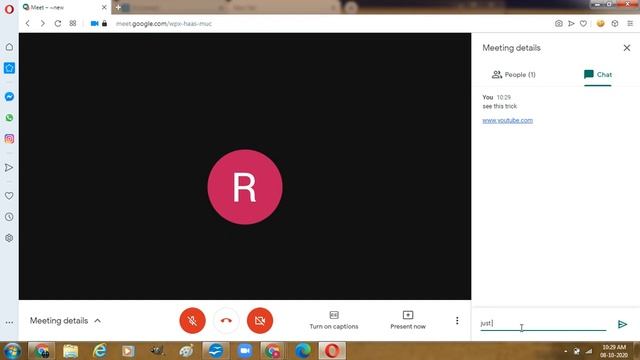Open the www.youtube.com link in chat
The width and height of the screenshot is (640, 360).
[x=507, y=120]
